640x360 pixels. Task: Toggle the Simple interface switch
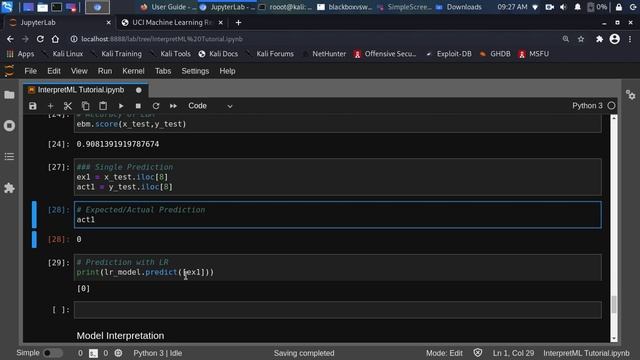pyautogui.click(x=52, y=353)
